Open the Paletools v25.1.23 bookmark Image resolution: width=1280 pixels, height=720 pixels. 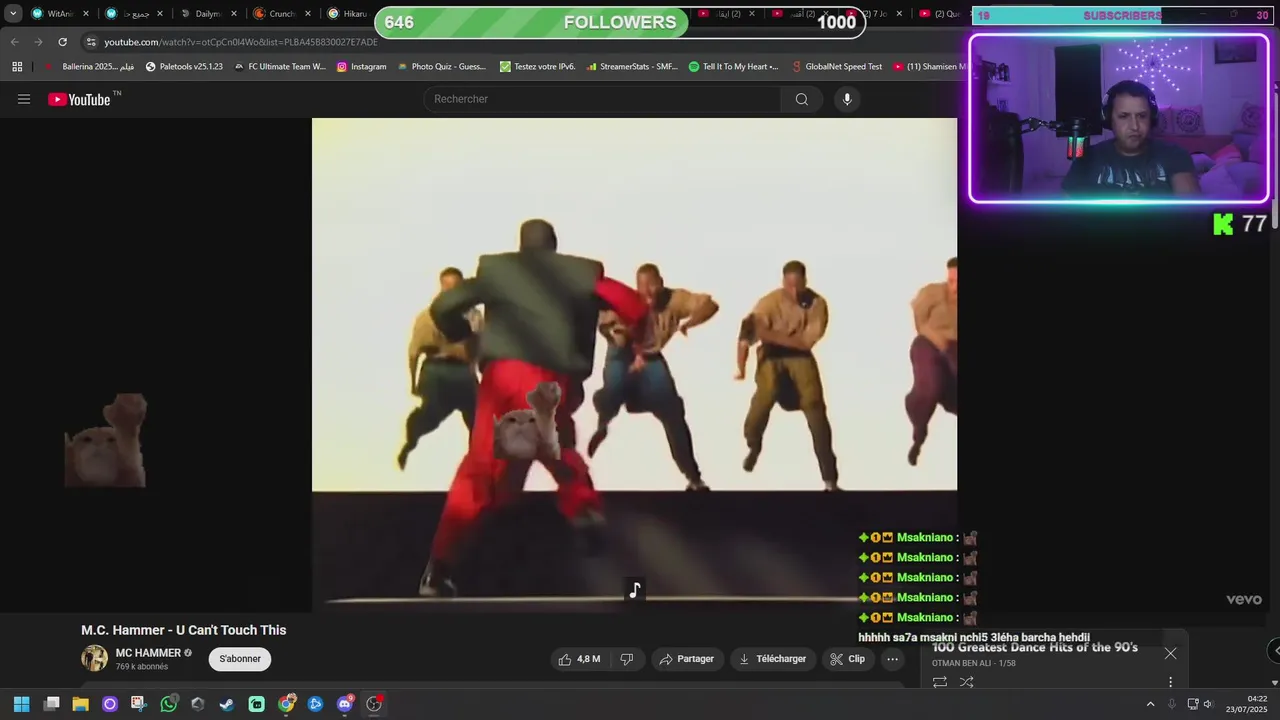(x=184, y=67)
